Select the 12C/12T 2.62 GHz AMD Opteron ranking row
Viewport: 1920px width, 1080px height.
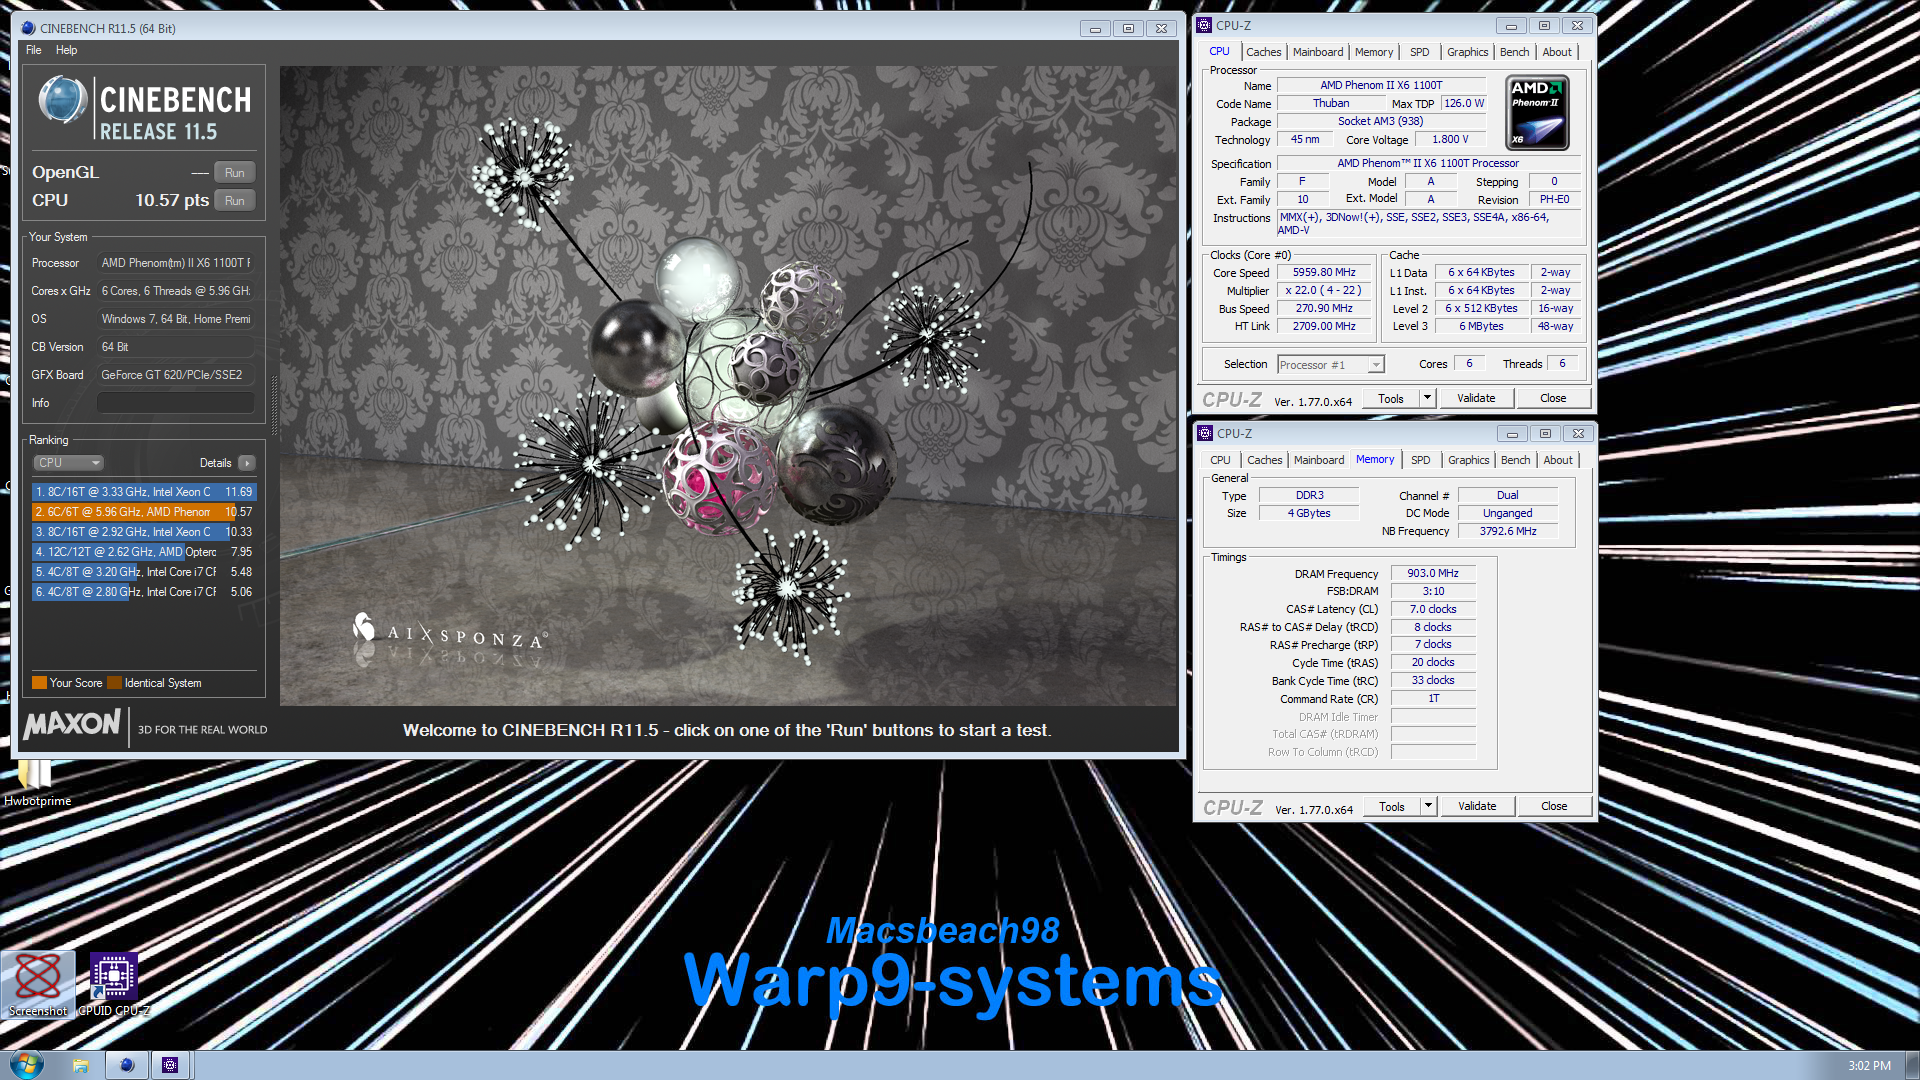pos(144,552)
